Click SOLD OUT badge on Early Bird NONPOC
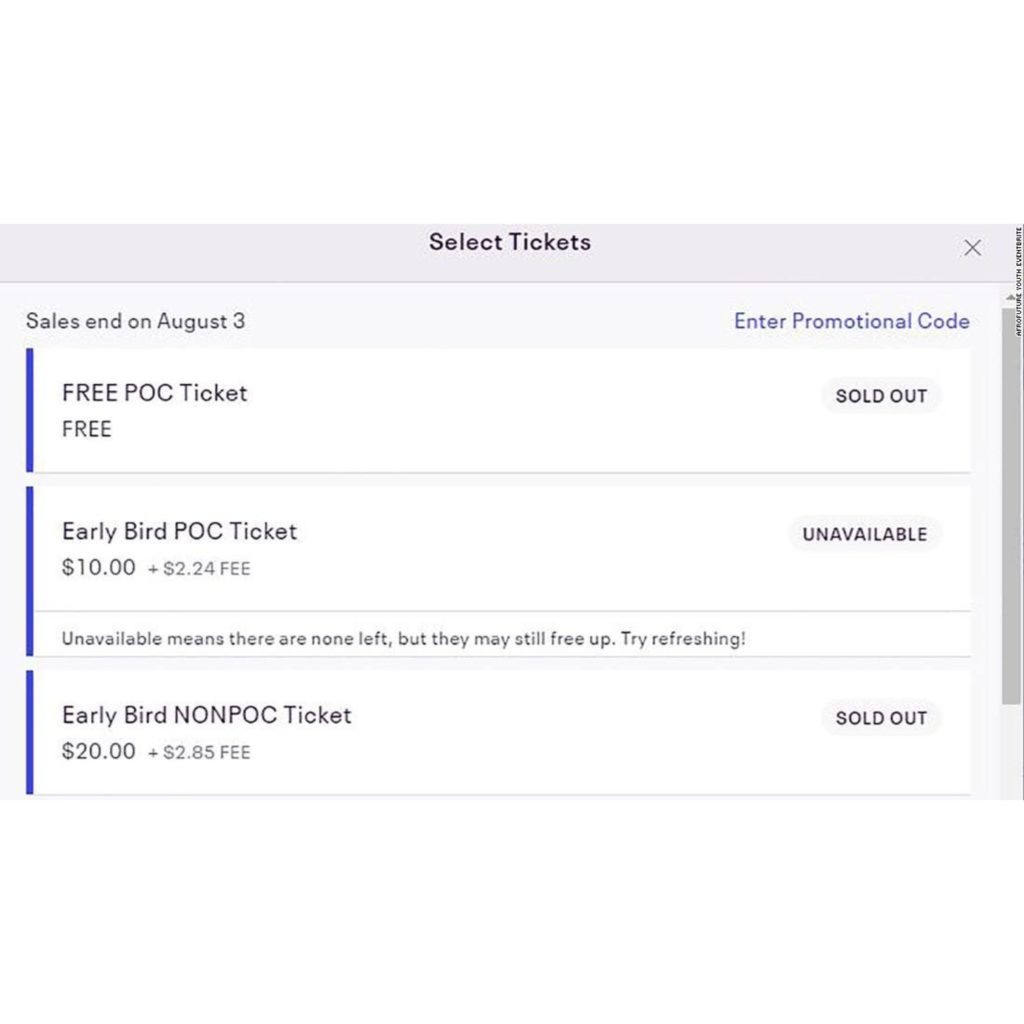 click(881, 718)
